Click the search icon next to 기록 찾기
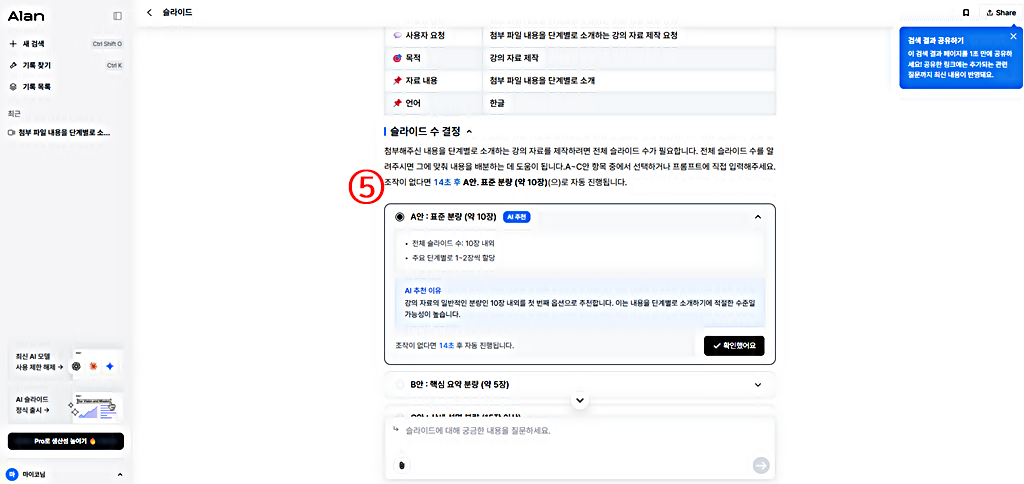This screenshot has width=1024, height=484. pyautogui.click(x=12, y=65)
